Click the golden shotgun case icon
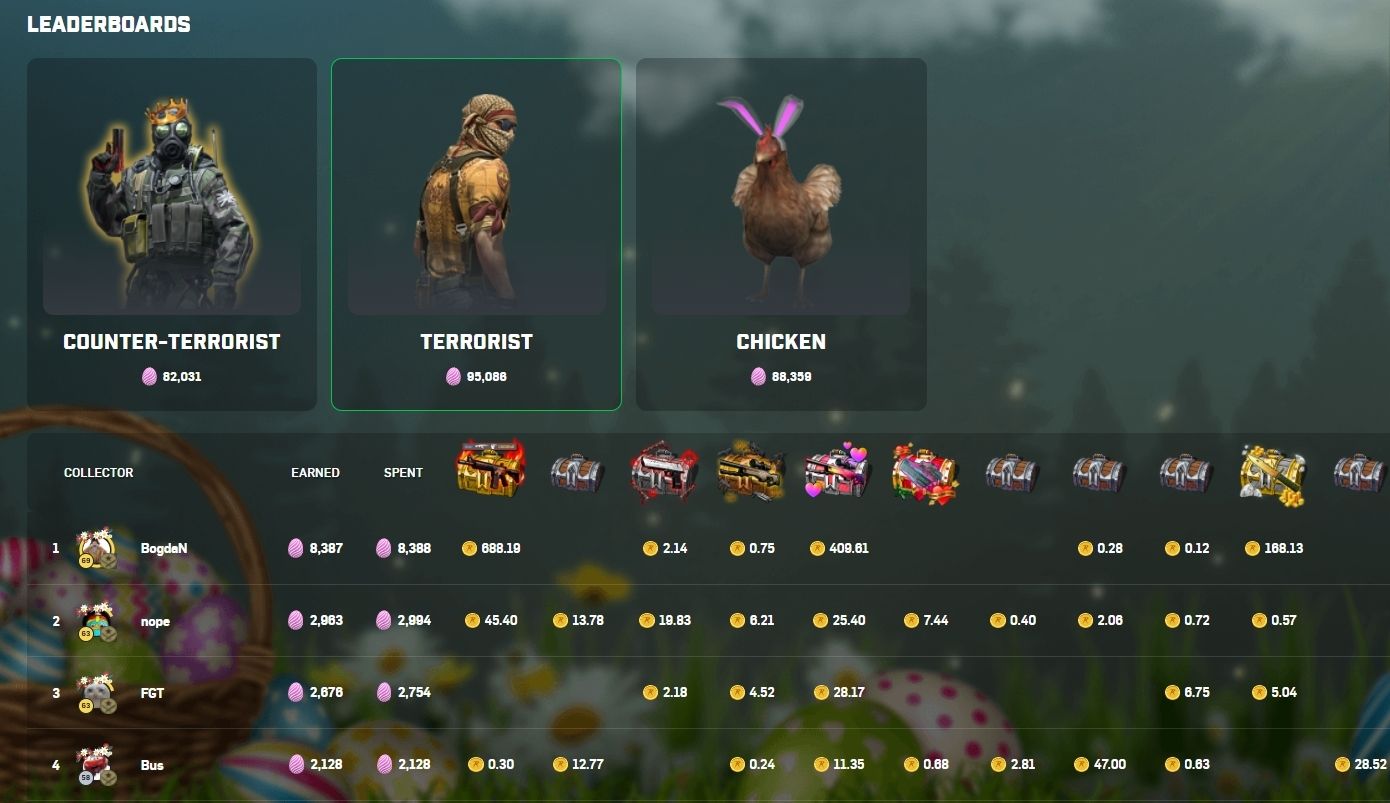Image resolution: width=1390 pixels, height=803 pixels. click(x=751, y=471)
